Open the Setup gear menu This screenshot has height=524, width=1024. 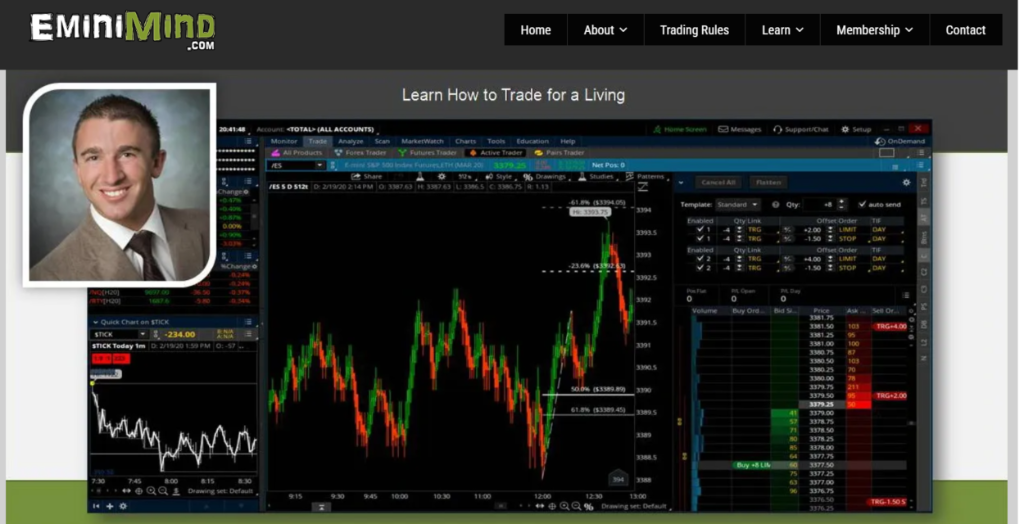tap(856, 129)
